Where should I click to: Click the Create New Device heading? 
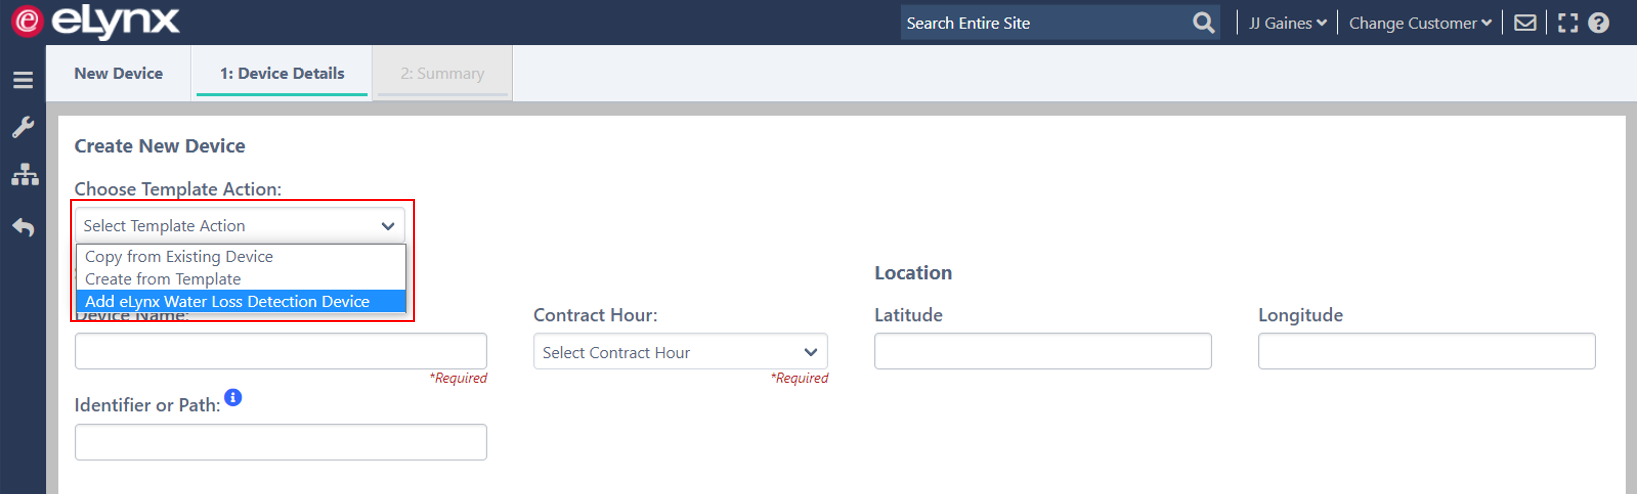(160, 146)
